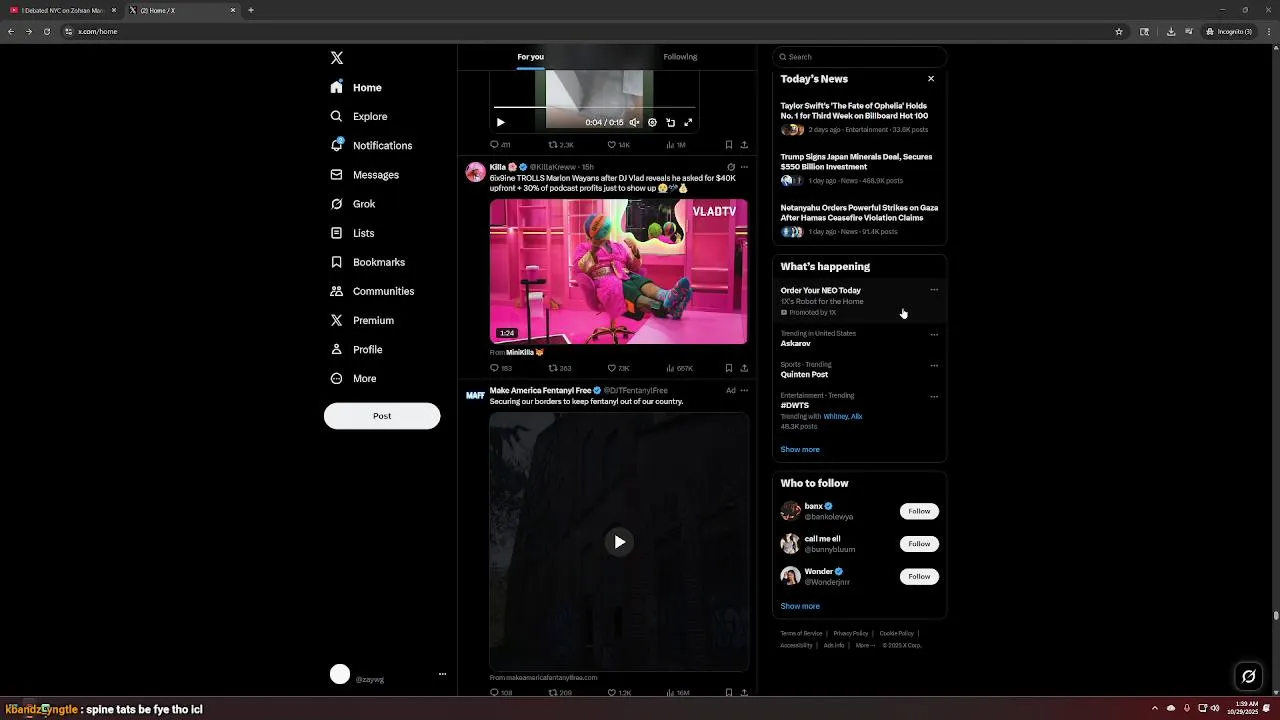Open the browser Downloads icon
Viewport: 1280px width, 720px height.
pos(1171,31)
